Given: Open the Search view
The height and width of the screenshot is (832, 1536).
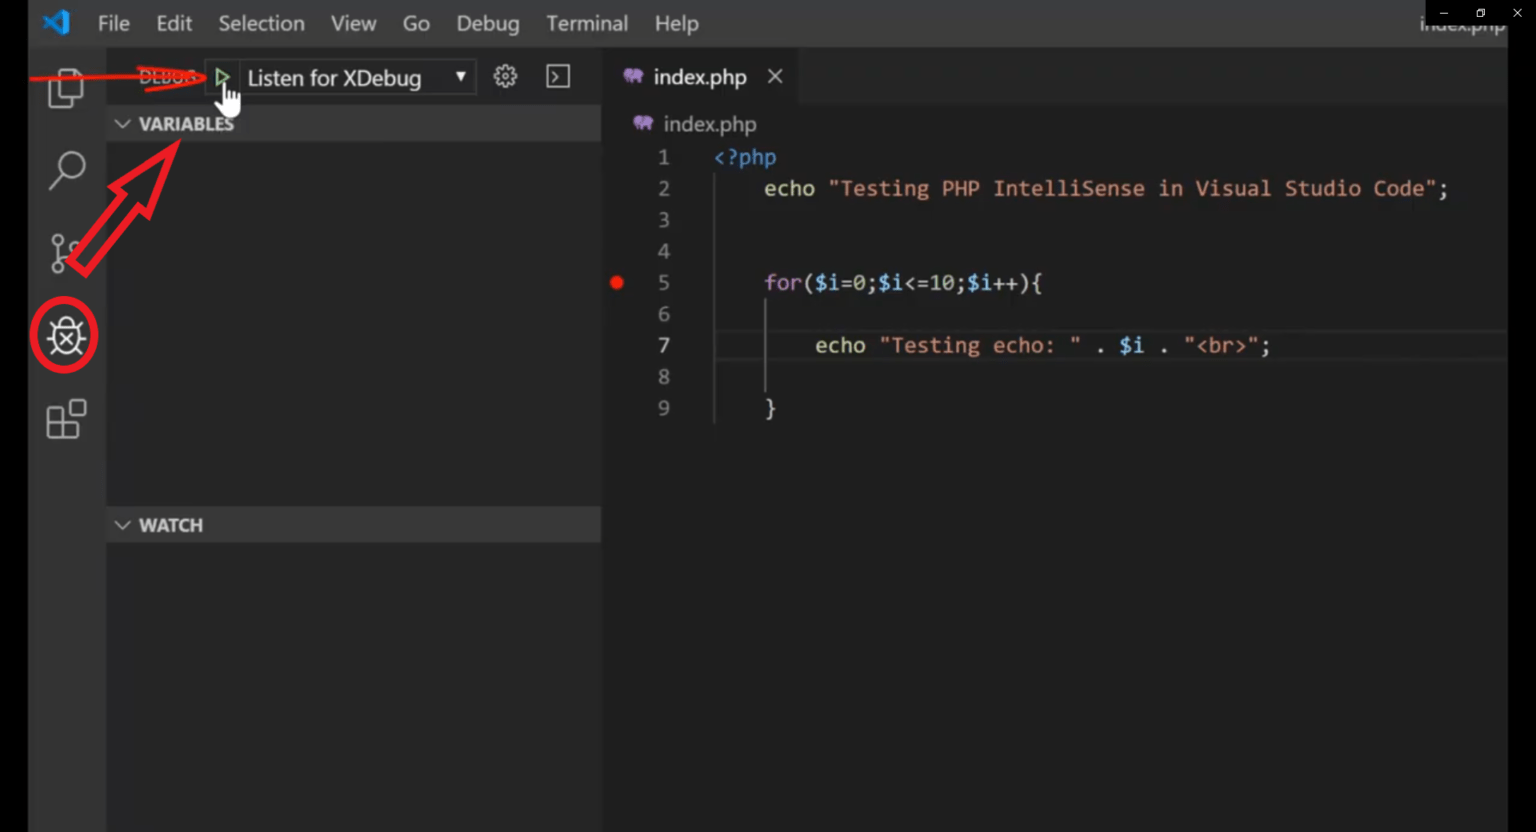Looking at the screenshot, I should [x=65, y=170].
